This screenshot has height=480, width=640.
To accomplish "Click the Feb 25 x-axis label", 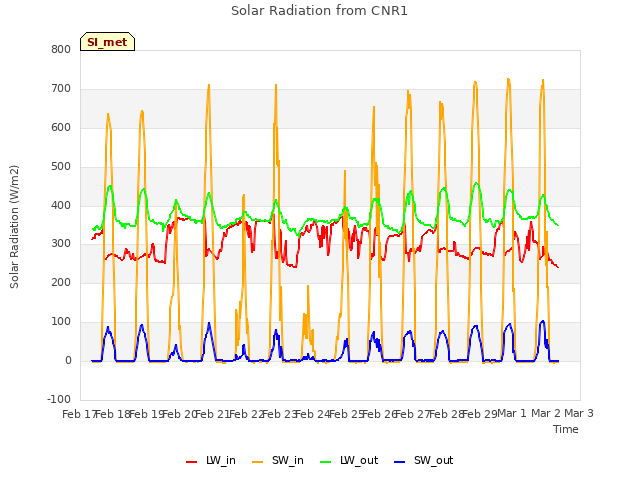I will click(x=346, y=414).
